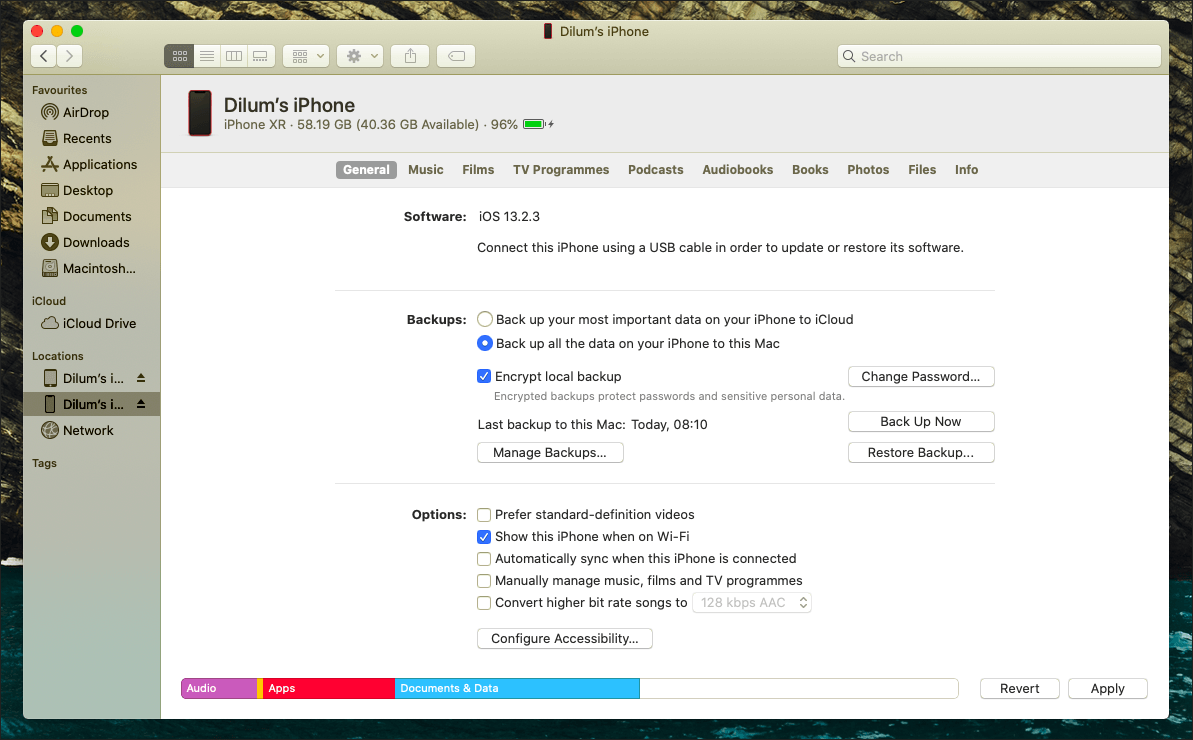Switch to list view in toolbar

coord(207,56)
